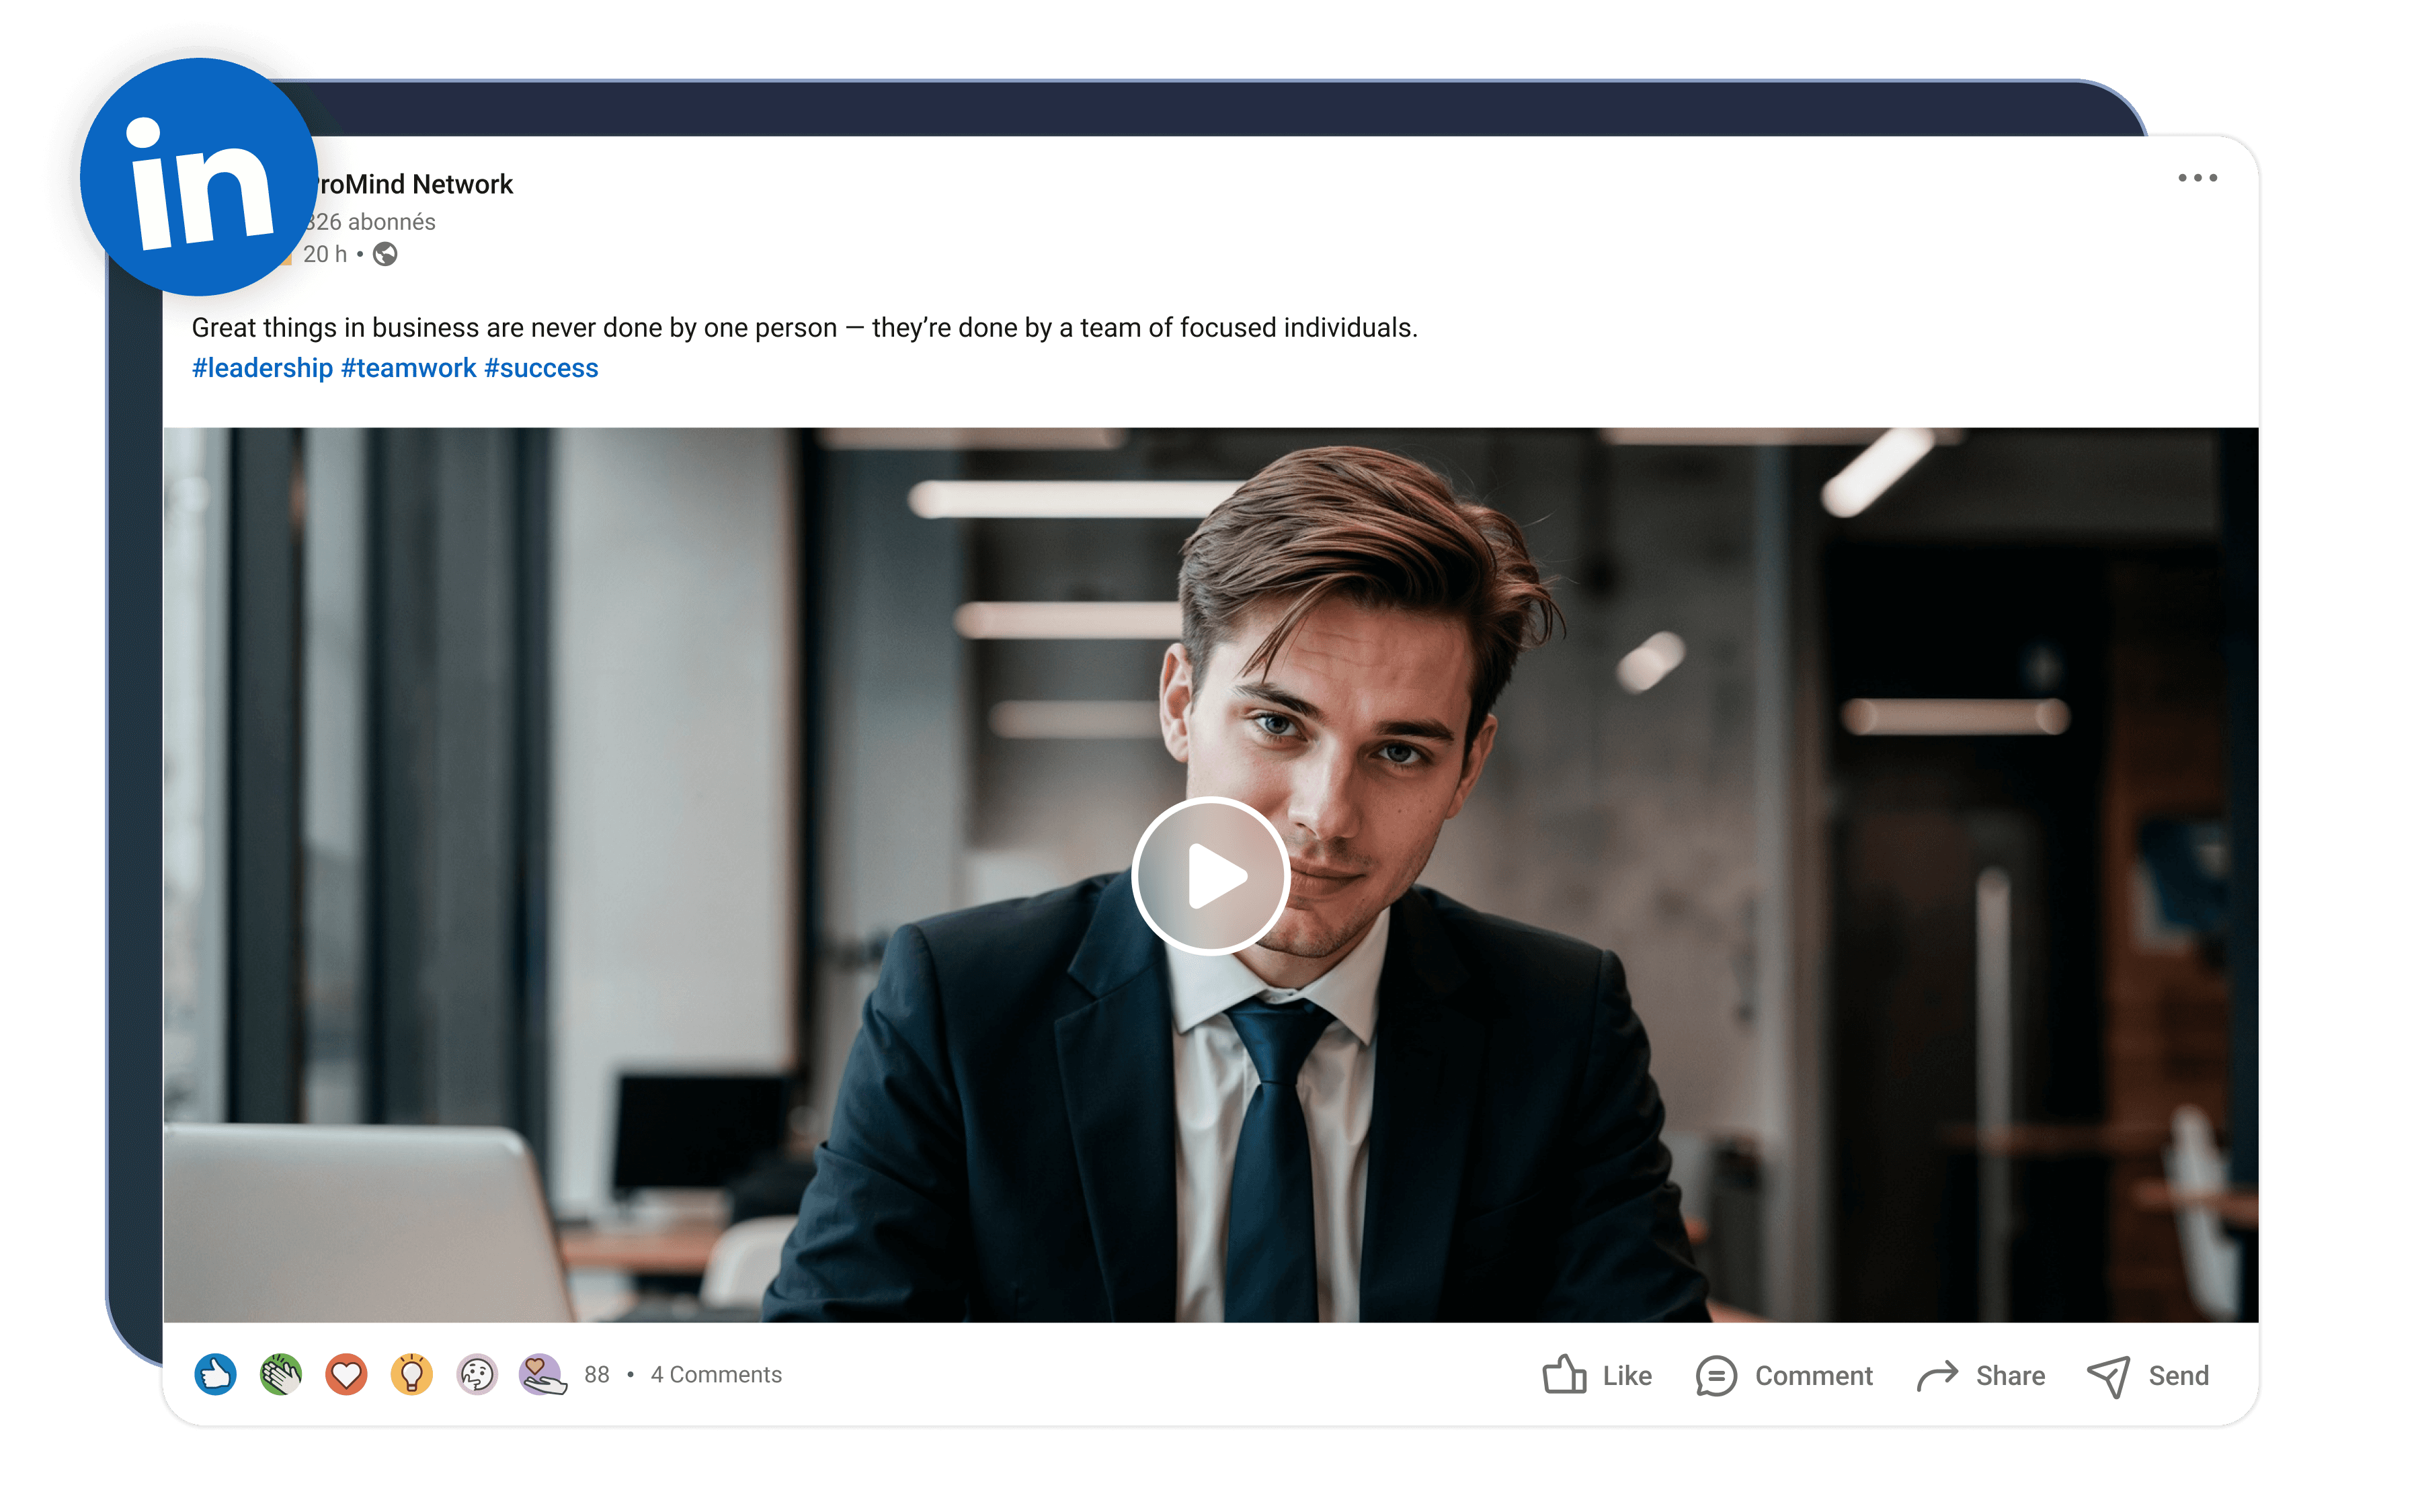Click the curious thinking-face reaction icon
Viewport: 2420px width, 1512px height.
[x=477, y=1374]
